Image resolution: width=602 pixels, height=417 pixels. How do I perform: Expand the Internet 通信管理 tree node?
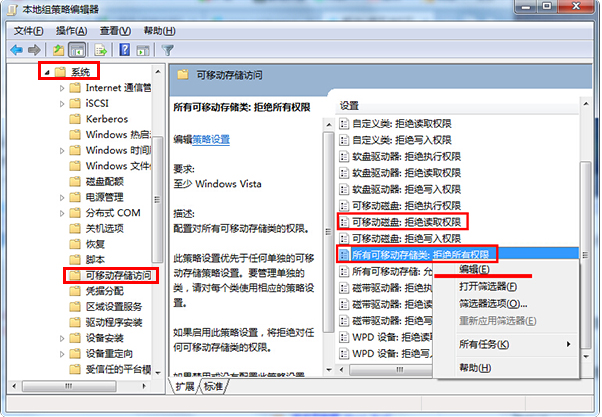click(62, 88)
